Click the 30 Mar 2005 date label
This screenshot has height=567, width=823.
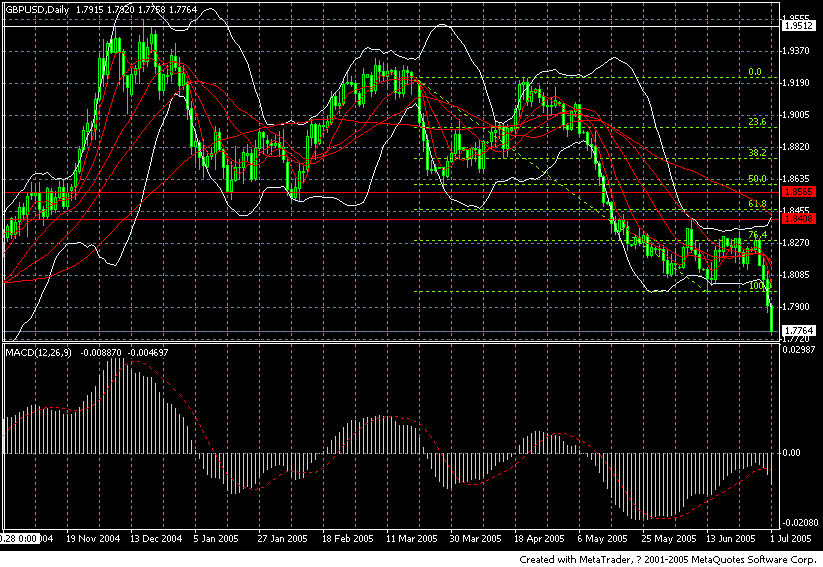476,539
